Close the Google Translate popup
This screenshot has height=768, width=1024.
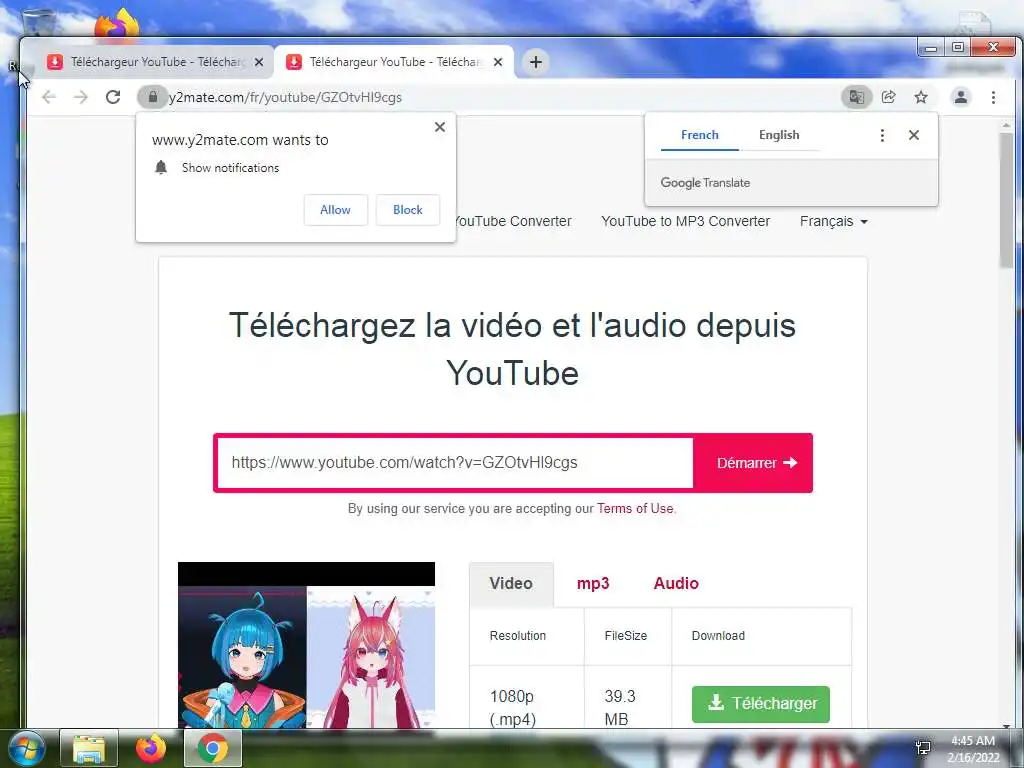pyautogui.click(x=914, y=135)
